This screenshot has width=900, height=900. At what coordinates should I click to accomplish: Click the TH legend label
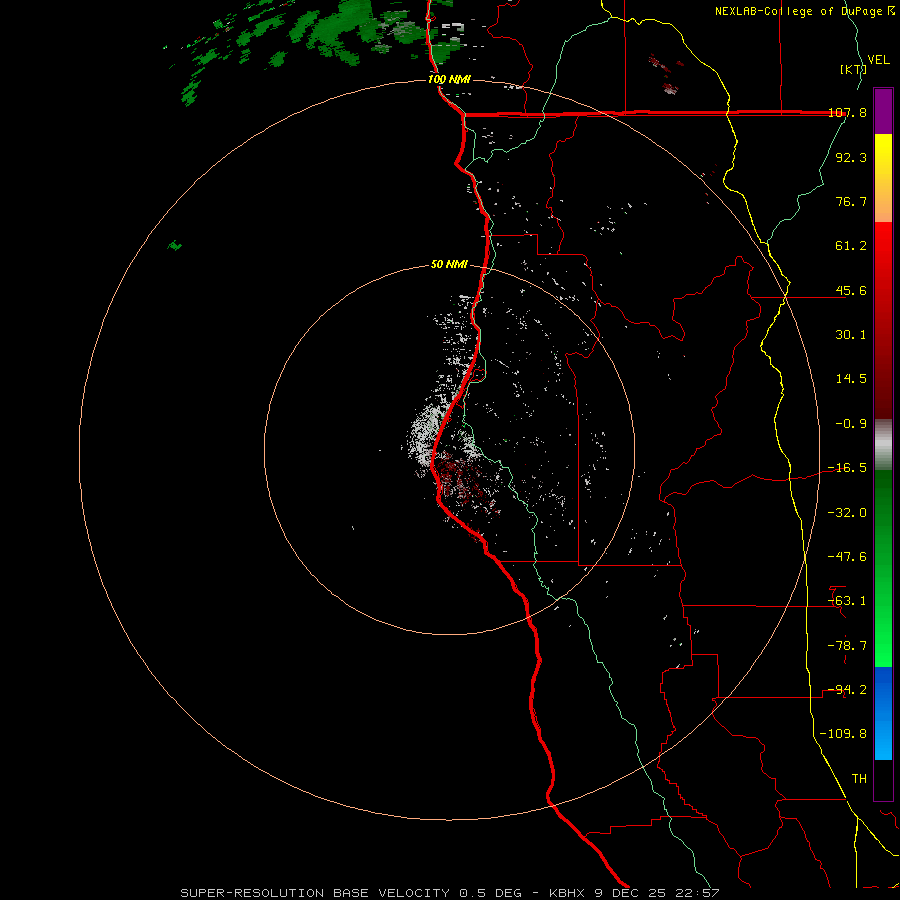tap(859, 779)
